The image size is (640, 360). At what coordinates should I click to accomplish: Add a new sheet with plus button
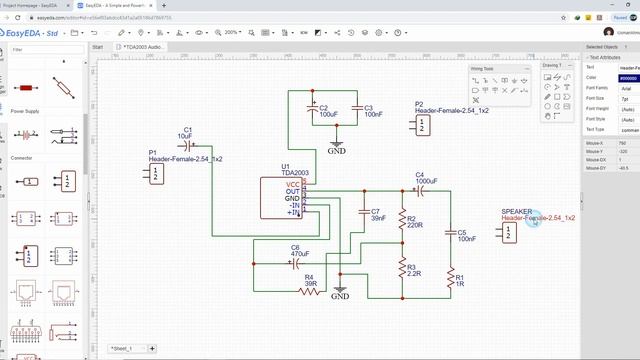[x=152, y=349]
